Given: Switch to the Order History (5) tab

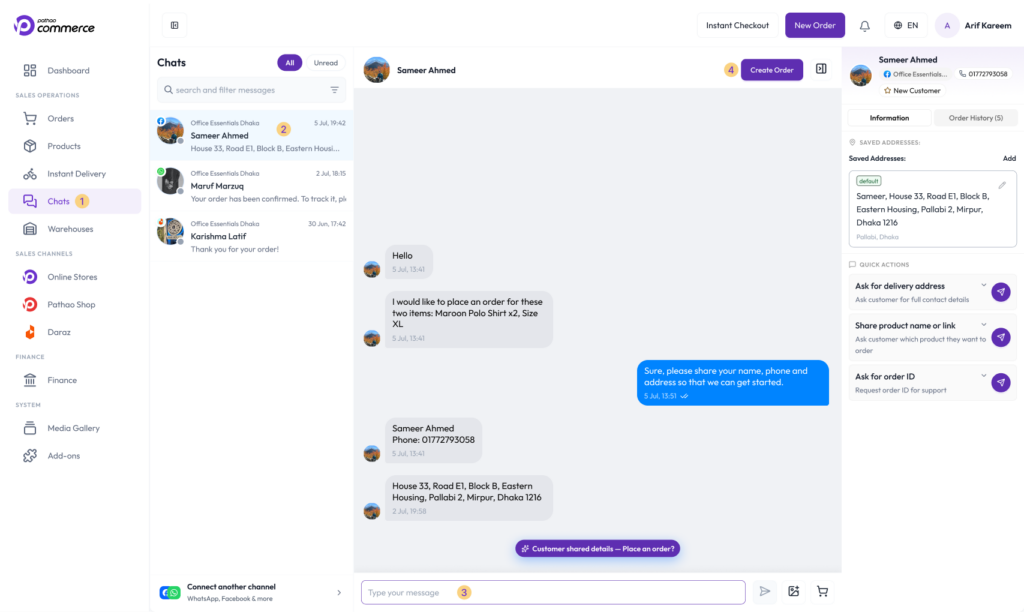Looking at the screenshot, I should click(x=975, y=118).
